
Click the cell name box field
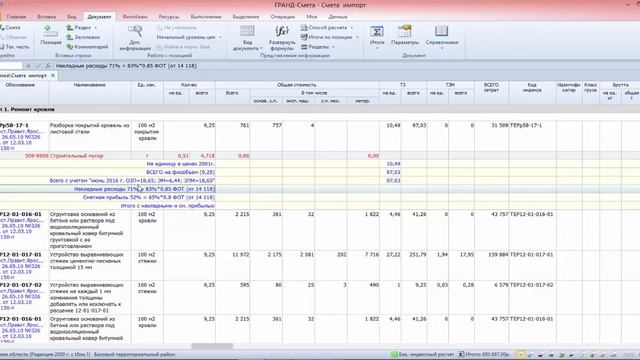pos(11,66)
